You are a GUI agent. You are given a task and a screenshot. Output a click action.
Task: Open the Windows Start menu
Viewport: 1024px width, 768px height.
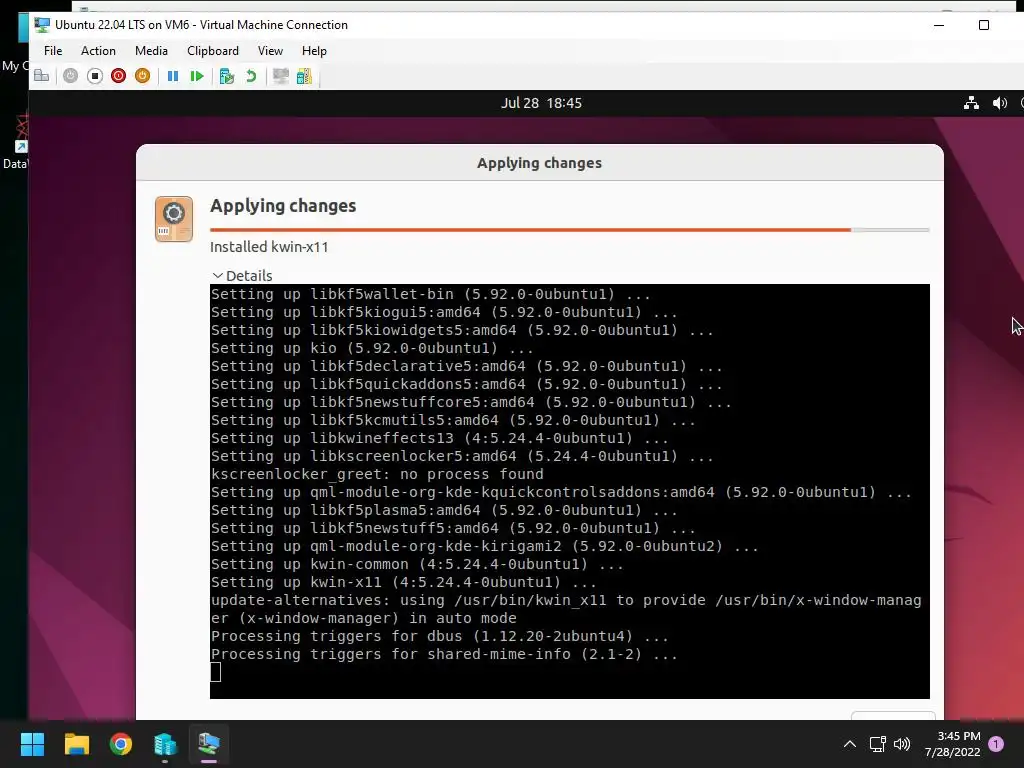pyautogui.click(x=32, y=744)
